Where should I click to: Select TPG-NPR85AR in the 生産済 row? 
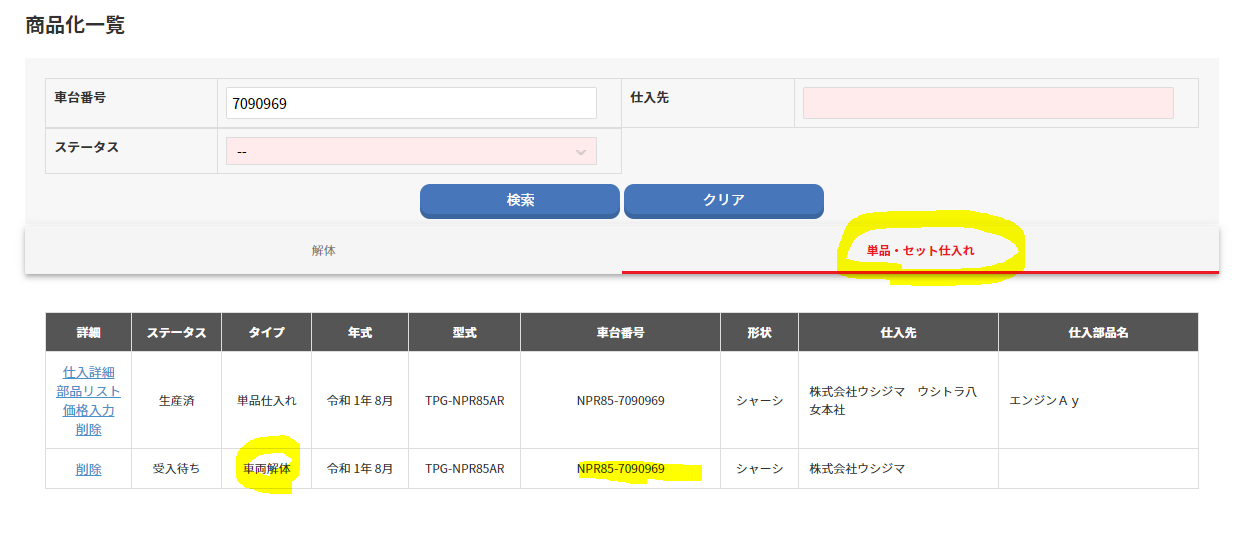pos(464,400)
